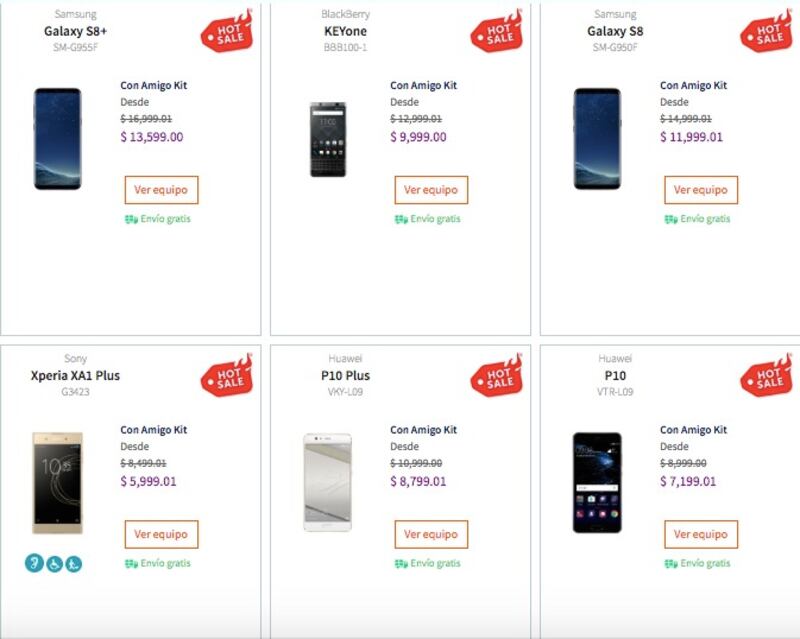
Task: Open "Ver equipo" for the BlackBerry KEYone
Action: click(x=431, y=190)
